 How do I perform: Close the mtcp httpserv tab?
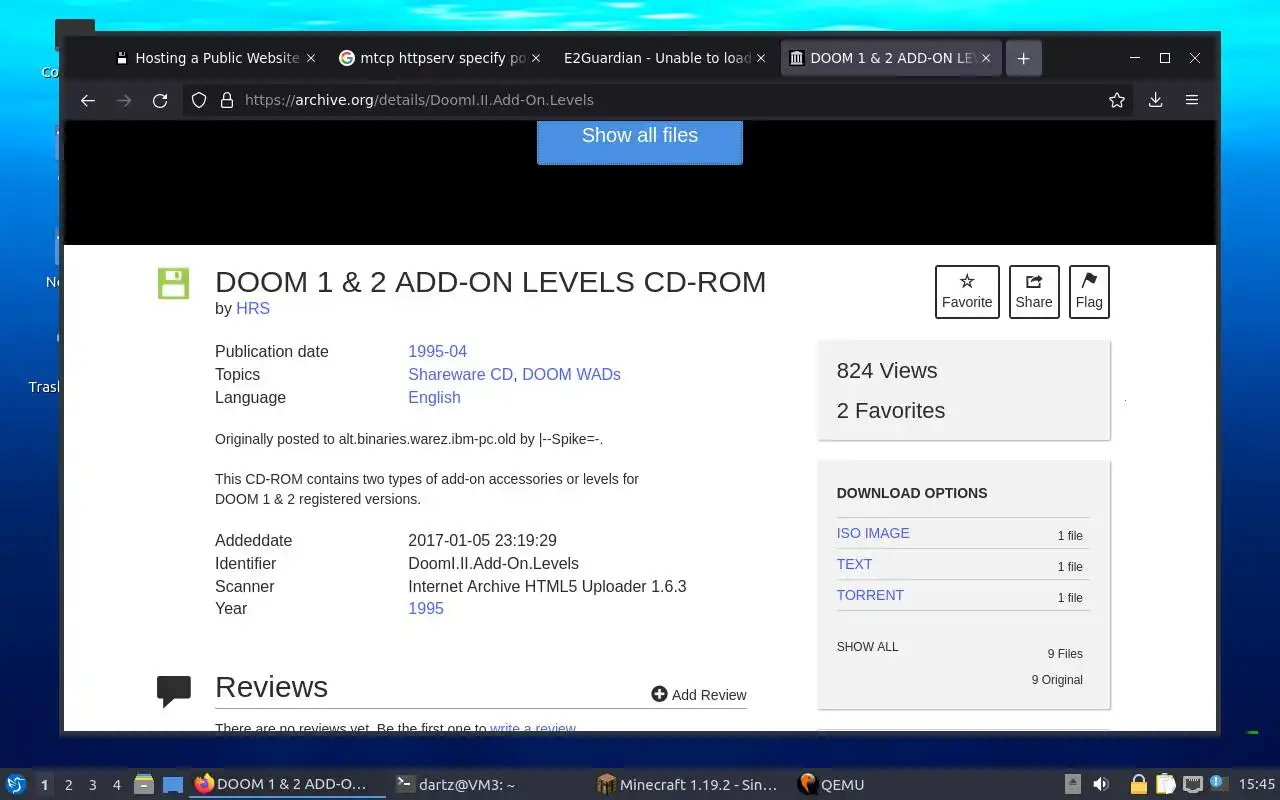pos(536,58)
